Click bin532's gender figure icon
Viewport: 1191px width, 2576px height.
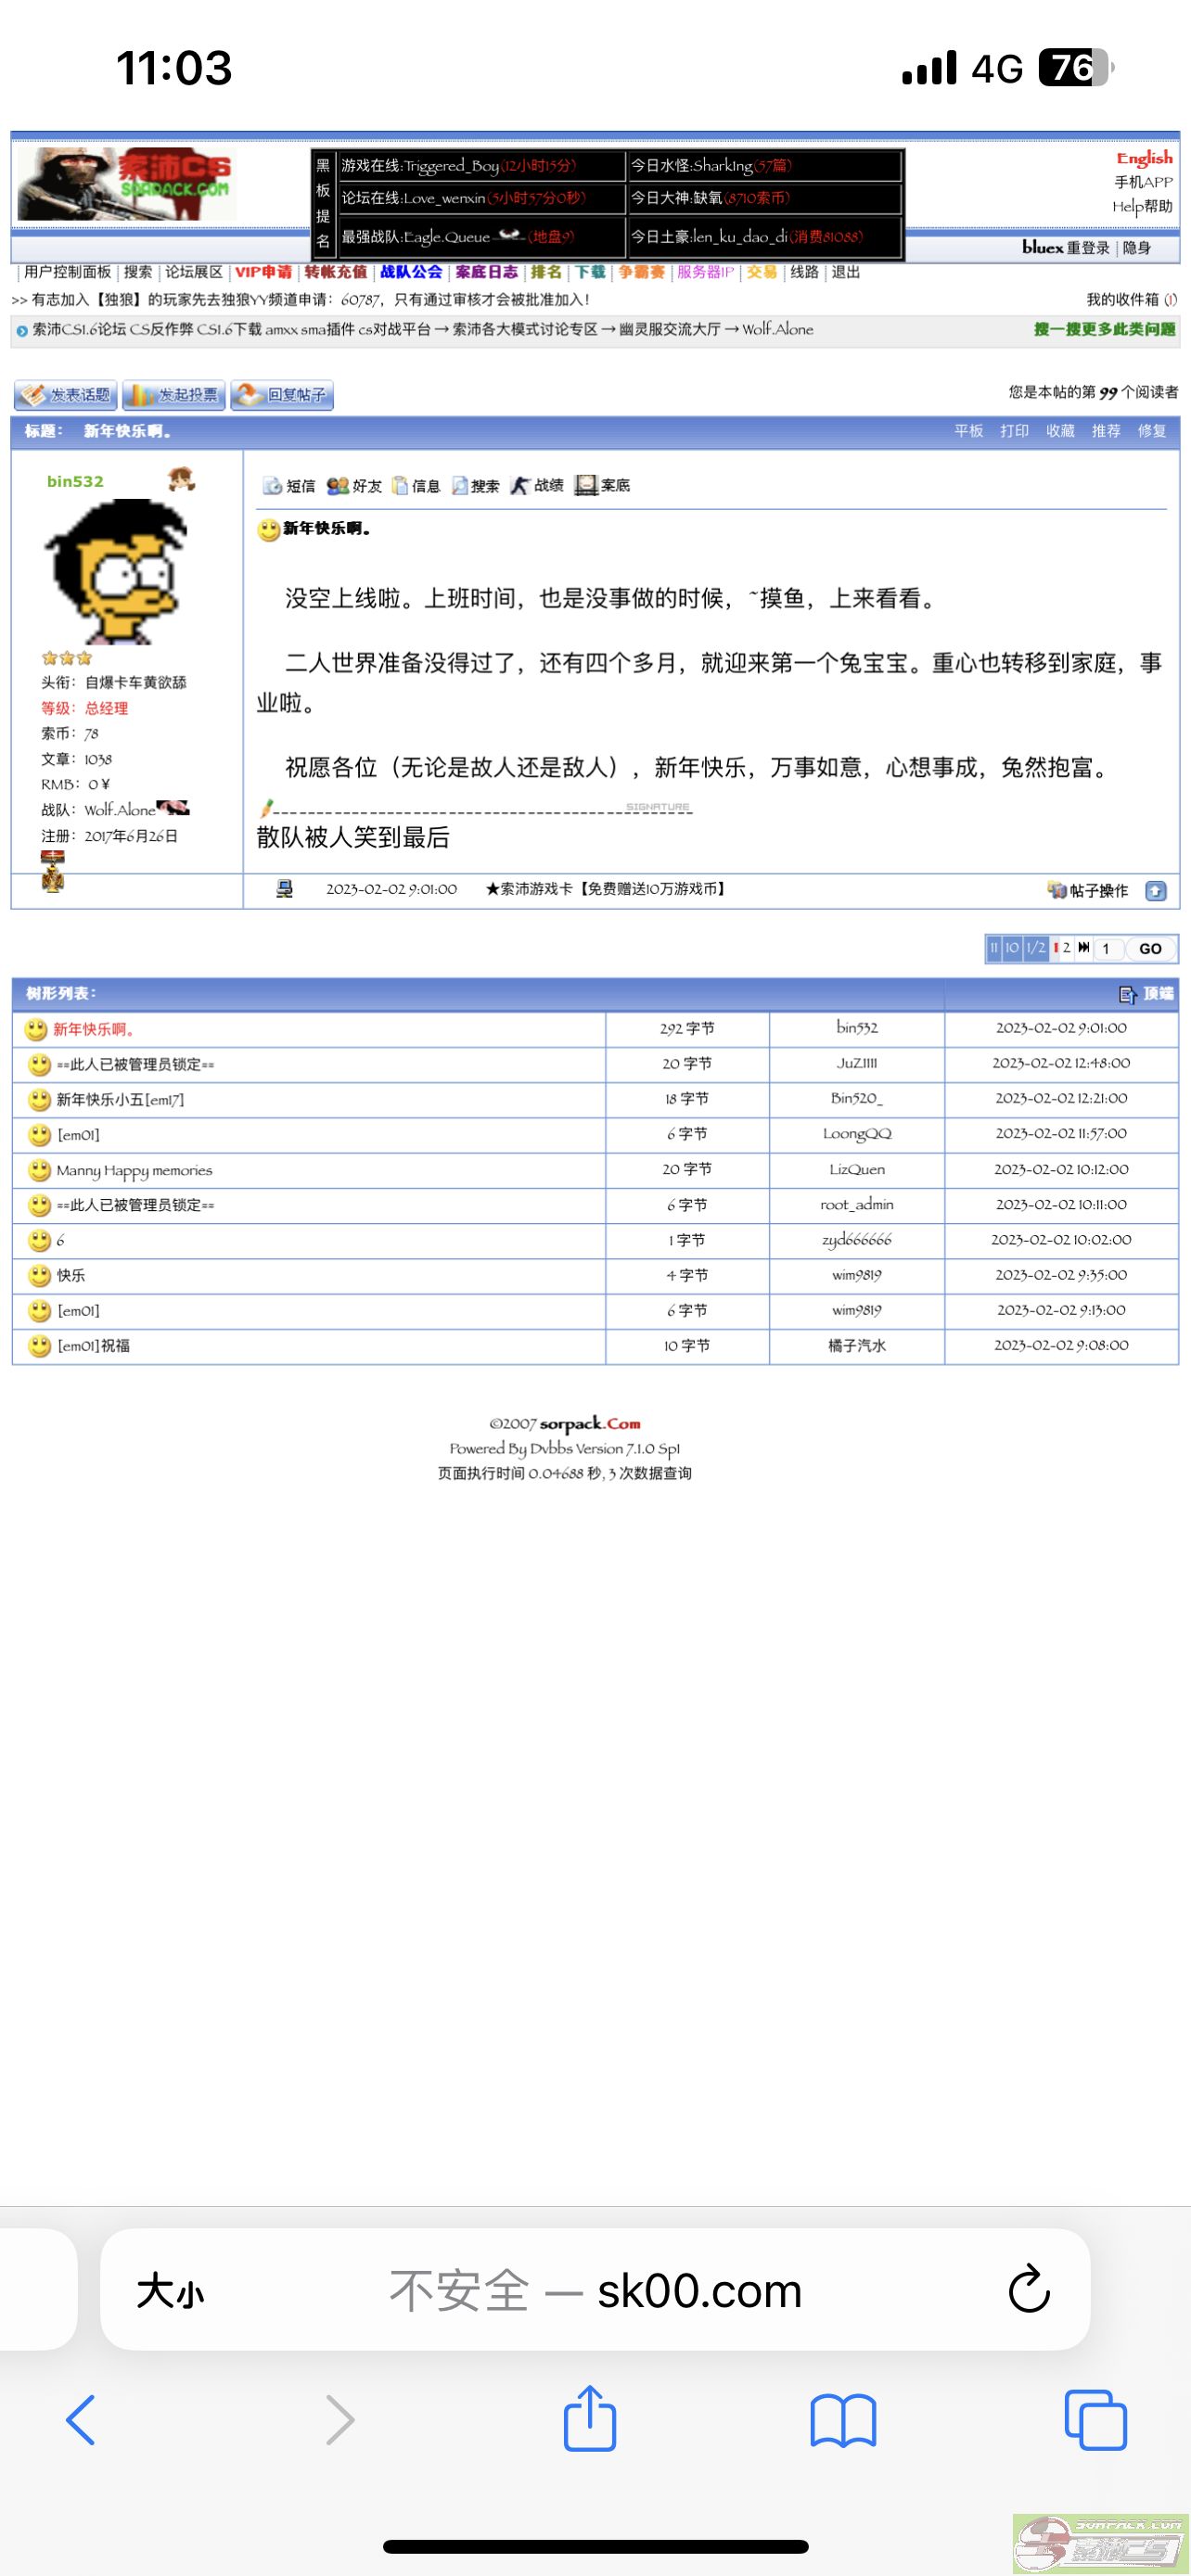[x=181, y=480]
